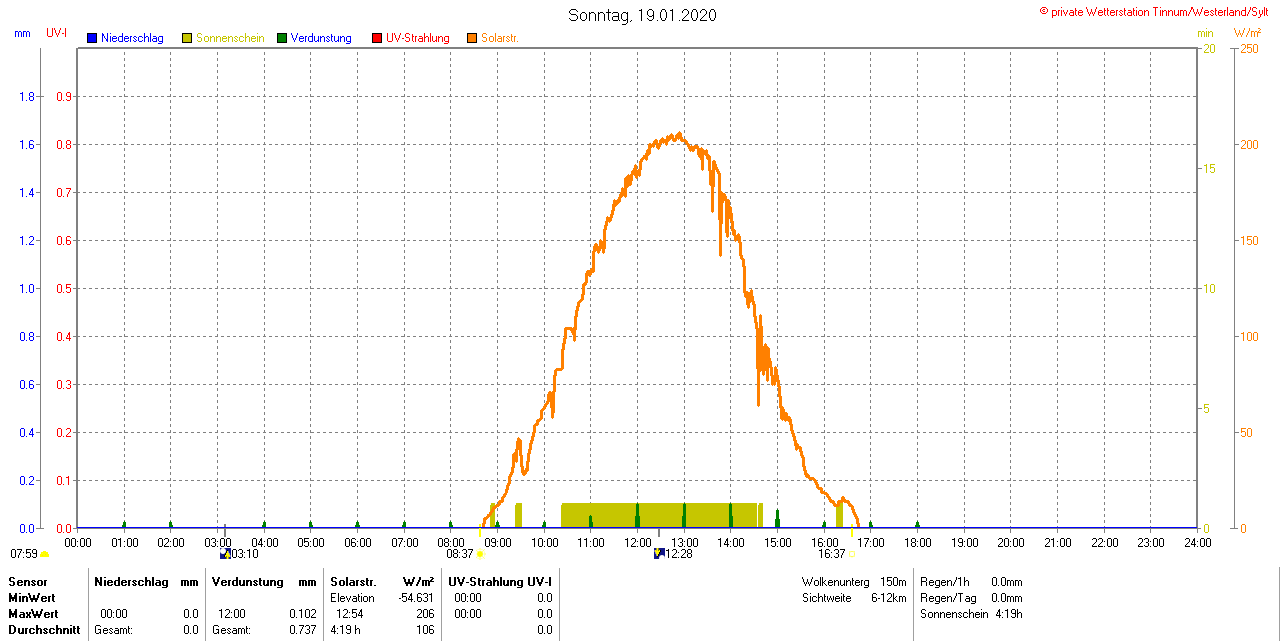
Task: Click the Solarstr. average value 106
Action: (x=425, y=630)
